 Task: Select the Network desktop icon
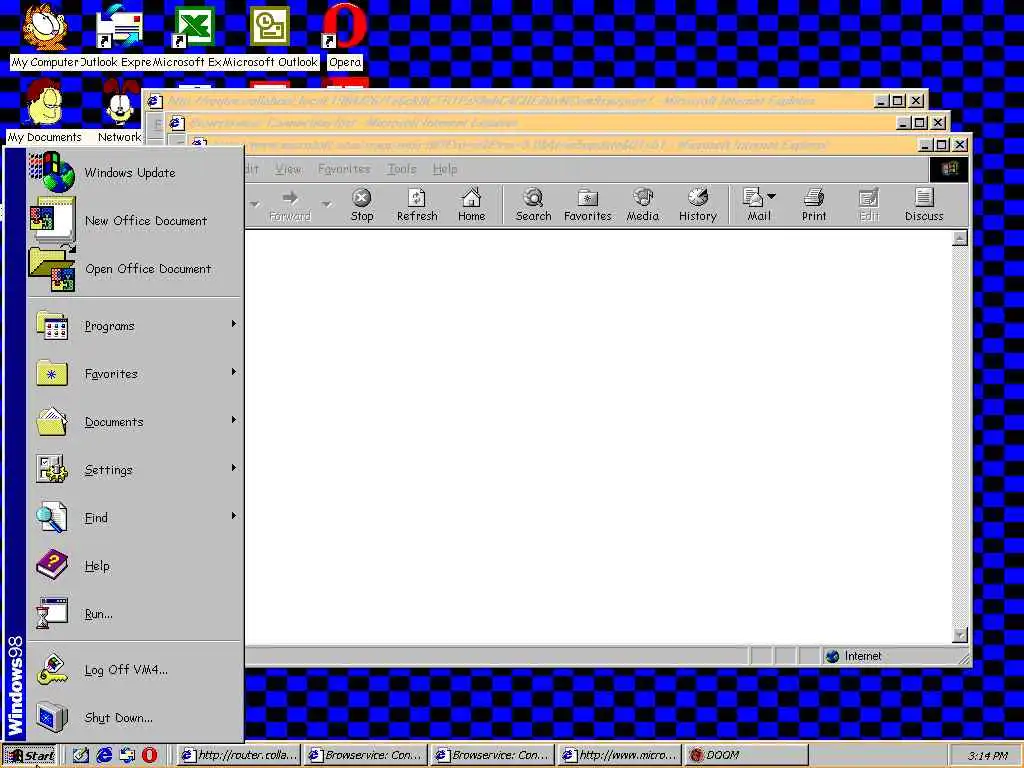[x=120, y=111]
